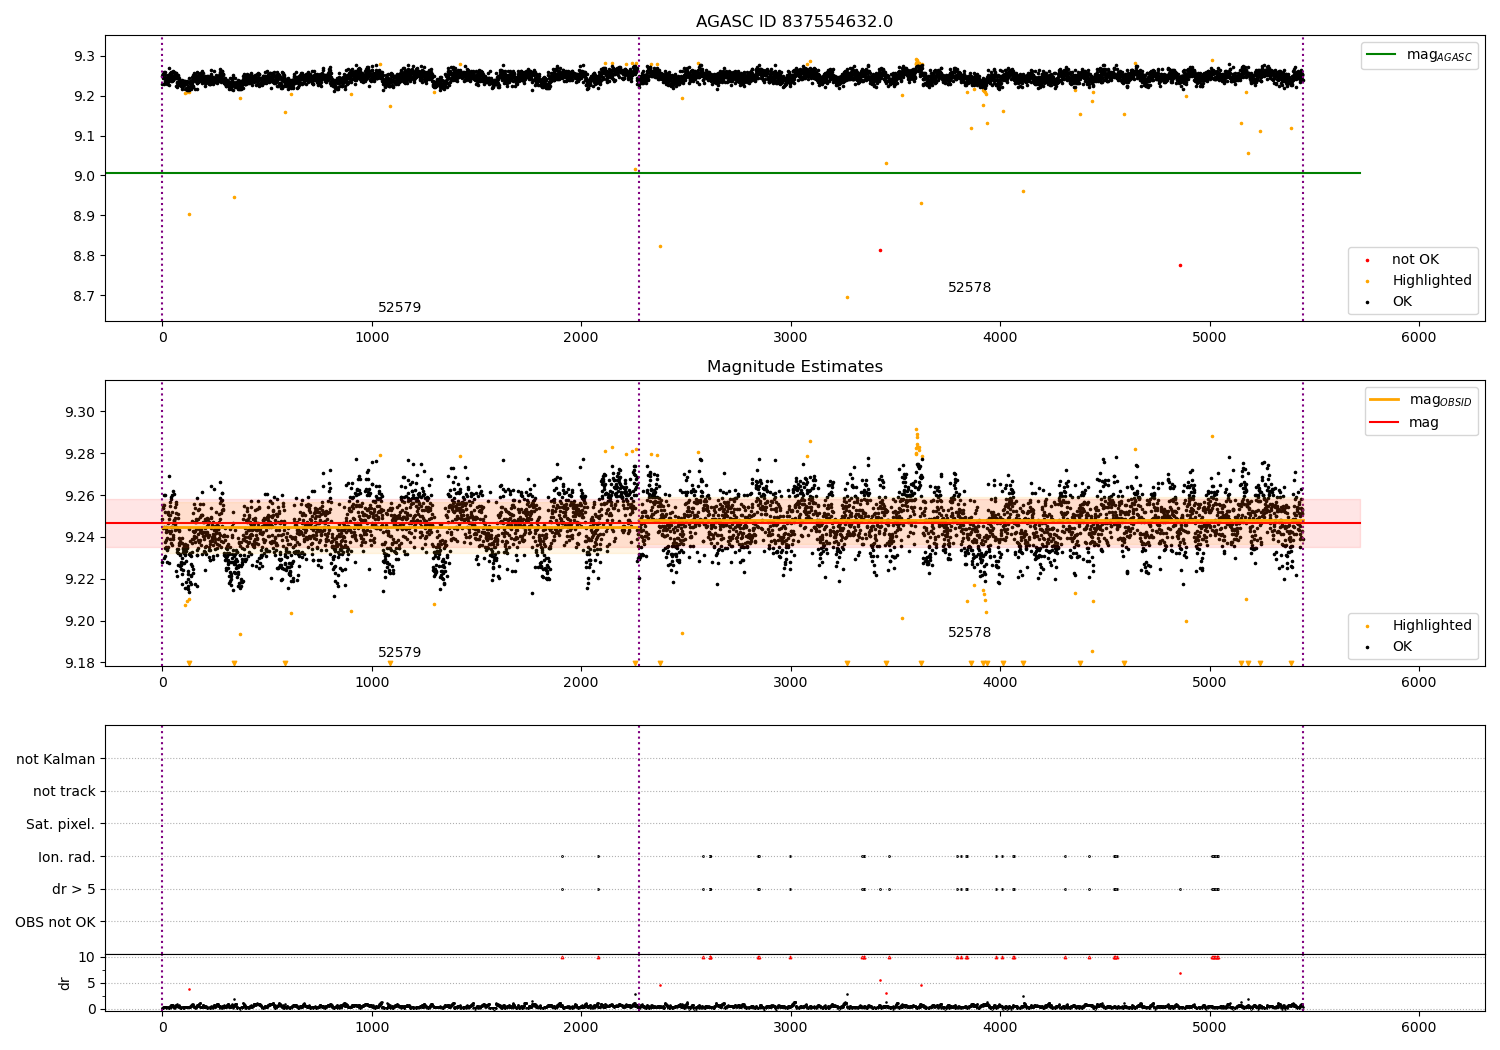Select the green mag AGASC legend entry
This screenshot has width=1500, height=1050.
tap(1419, 55)
